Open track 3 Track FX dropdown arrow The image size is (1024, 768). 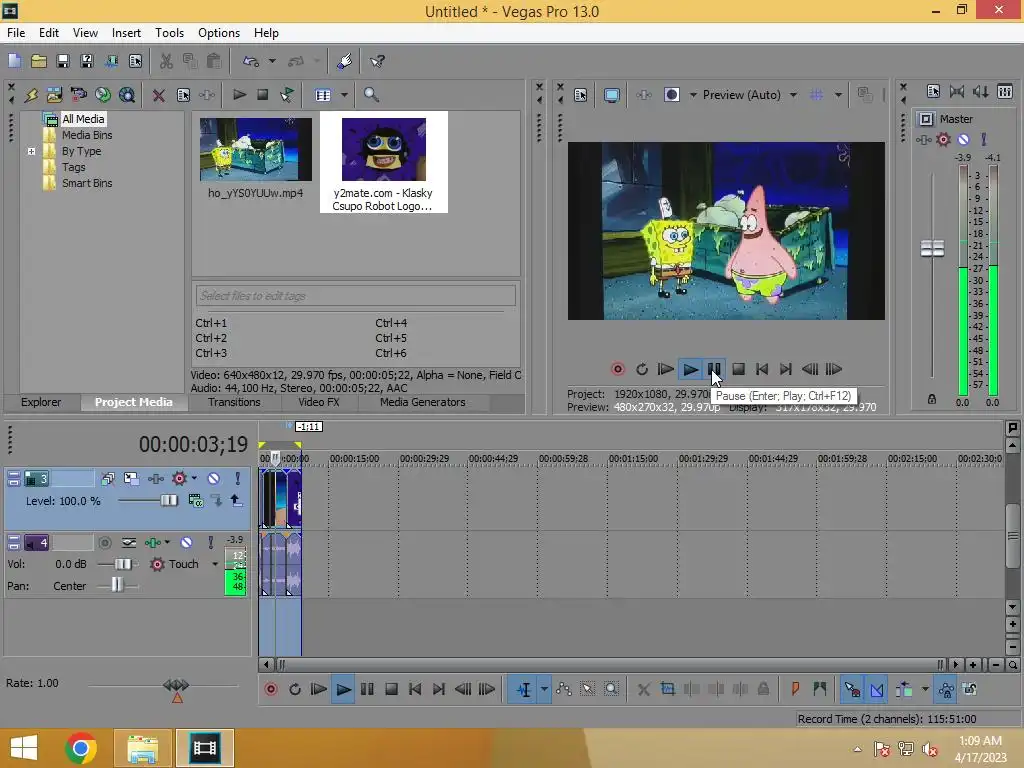pyautogui.click(x=194, y=478)
